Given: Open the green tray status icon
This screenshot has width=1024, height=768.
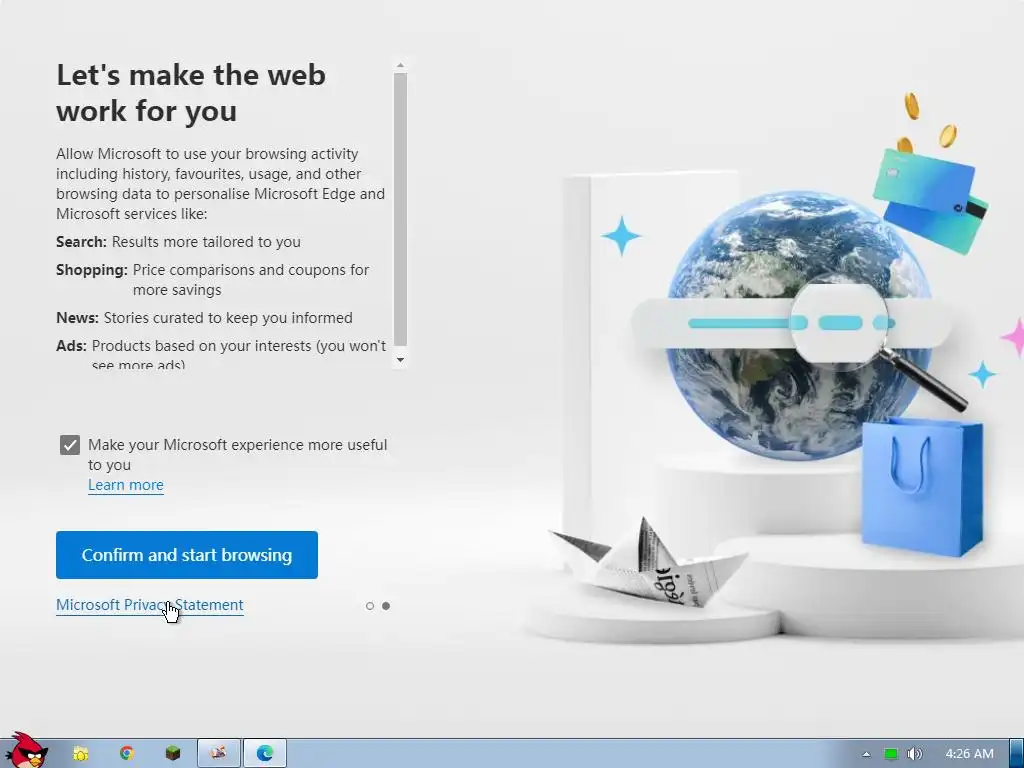Looking at the screenshot, I should [891, 754].
